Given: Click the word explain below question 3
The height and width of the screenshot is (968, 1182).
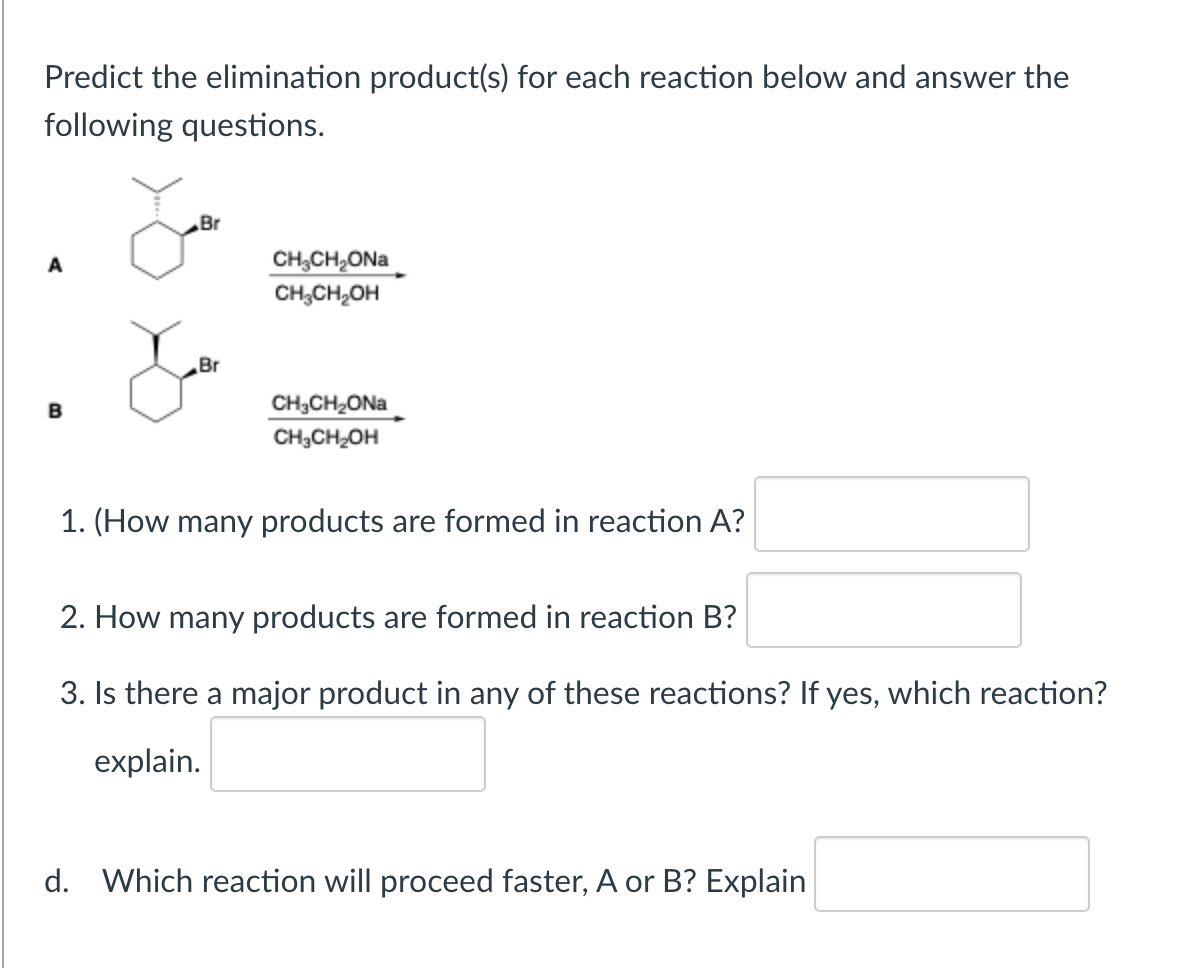Looking at the screenshot, I should point(147,761).
